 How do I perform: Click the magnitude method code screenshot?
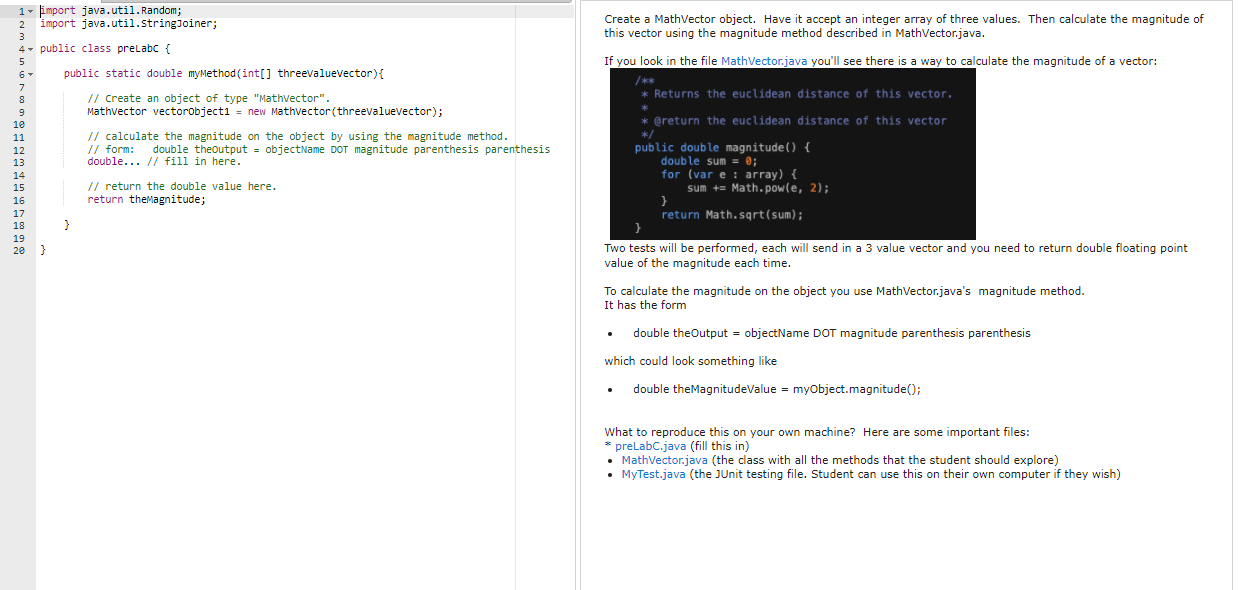(793, 152)
